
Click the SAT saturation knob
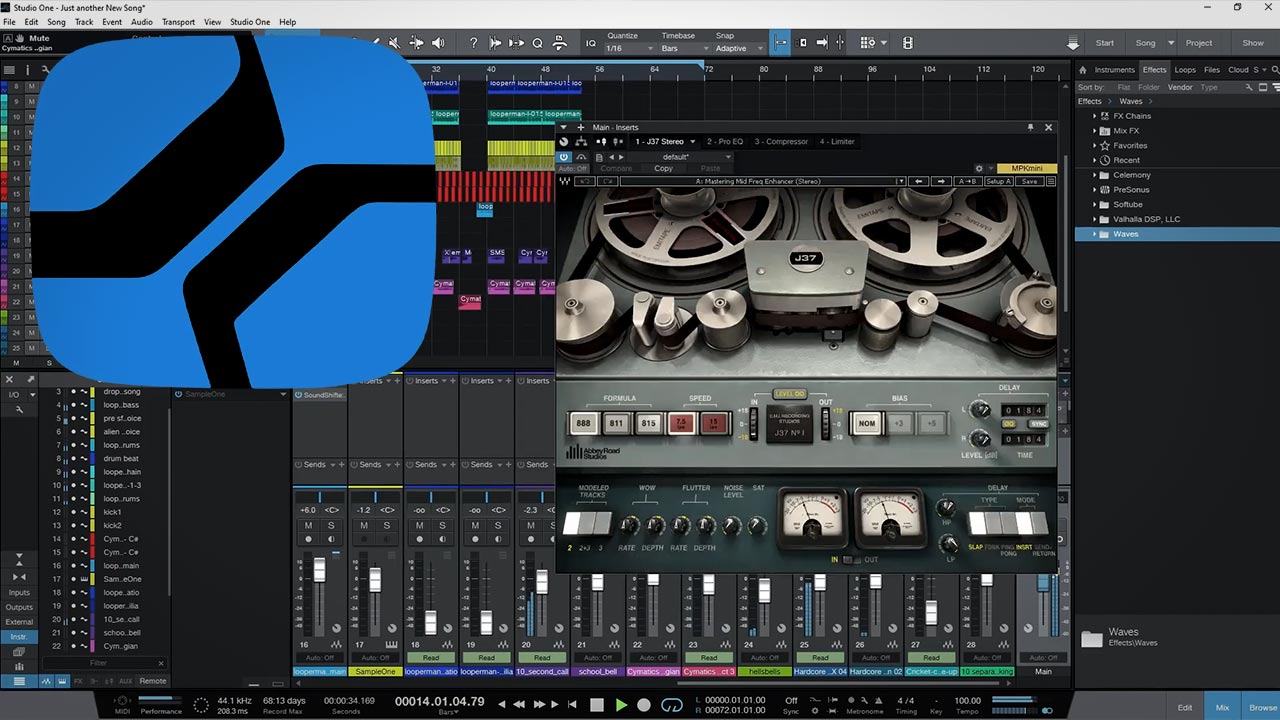coord(758,526)
